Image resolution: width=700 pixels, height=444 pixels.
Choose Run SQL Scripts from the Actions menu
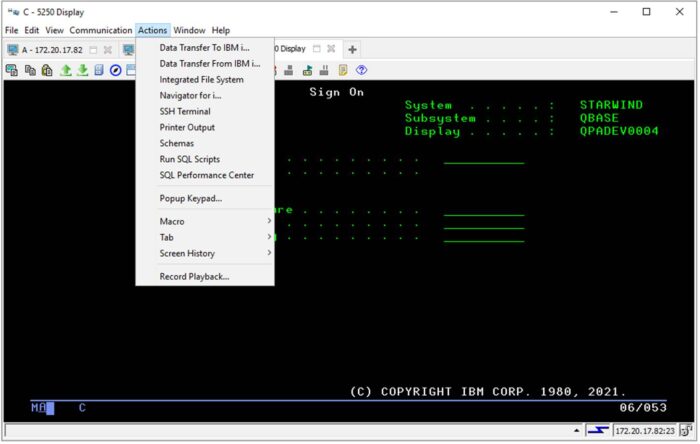(190, 159)
